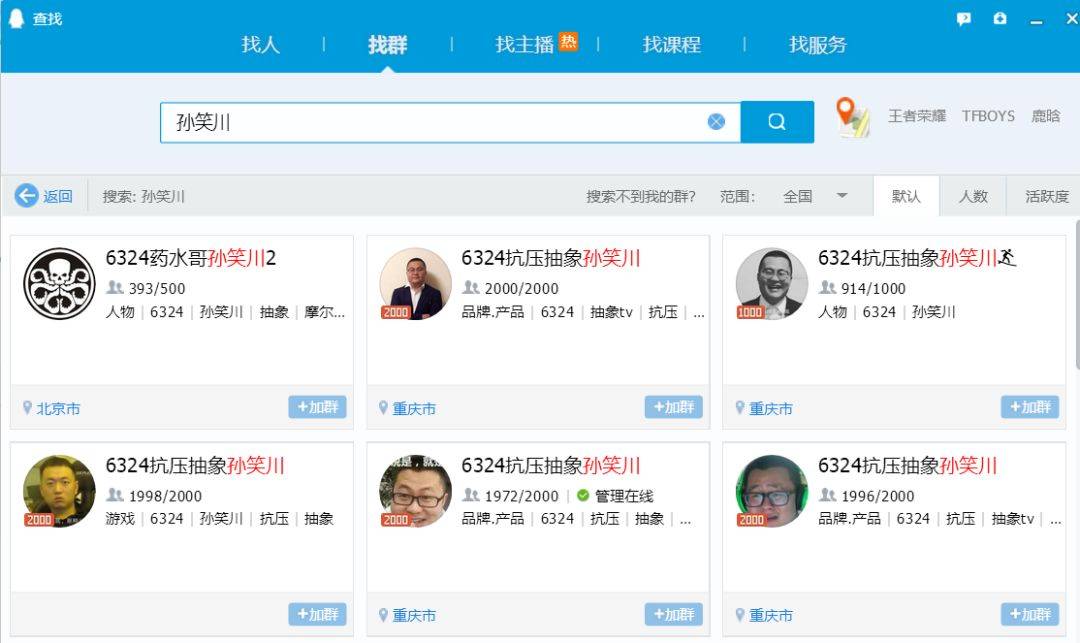Viewport: 1080px width, 643px height.
Task: Click the 王者荣耀 hot keyword
Action: click(916, 116)
